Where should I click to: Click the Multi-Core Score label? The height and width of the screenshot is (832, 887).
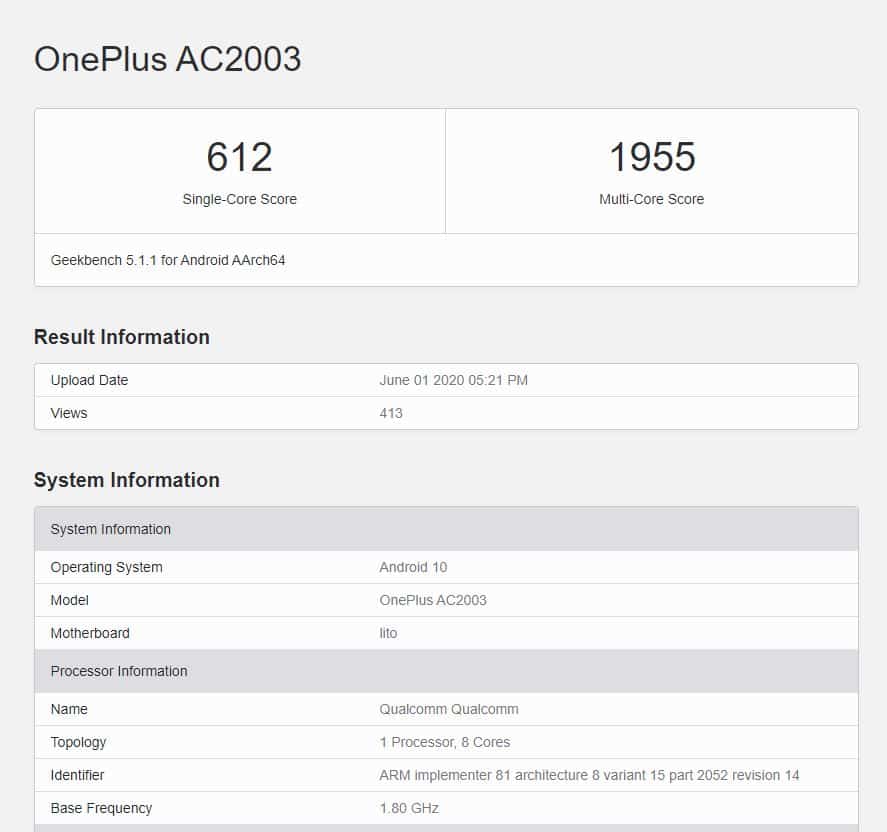click(652, 199)
